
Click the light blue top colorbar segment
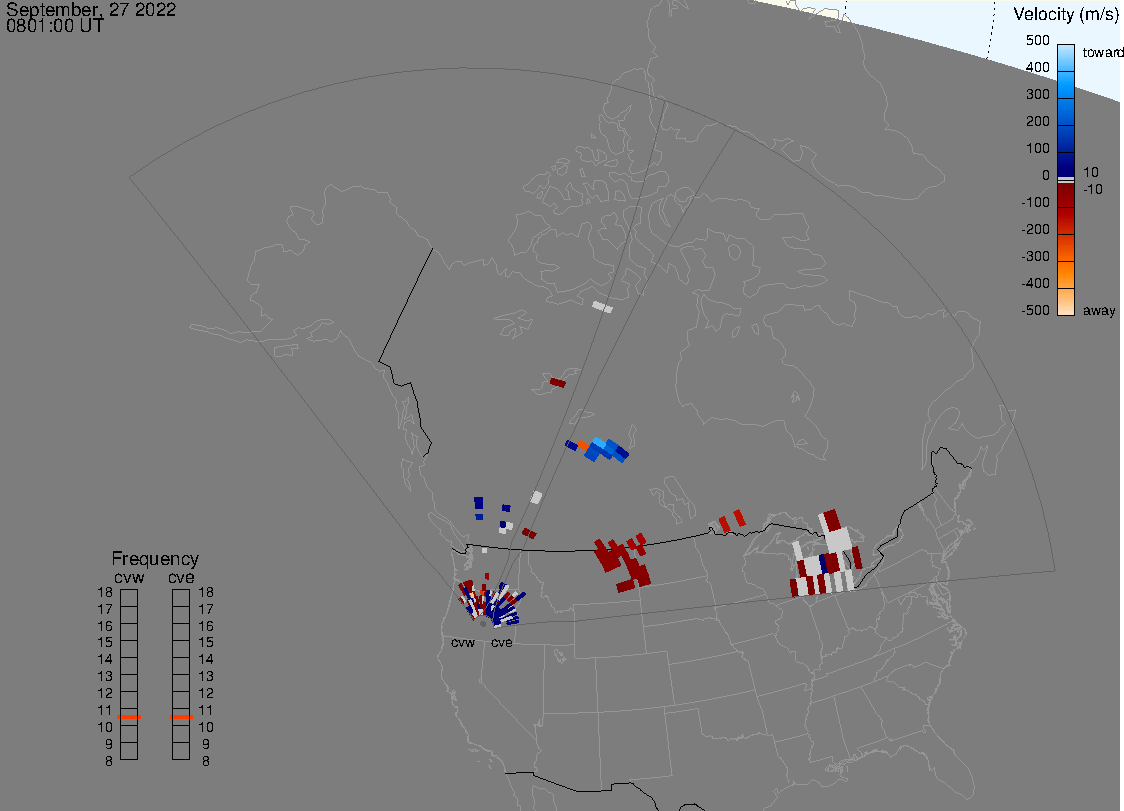point(1066,57)
